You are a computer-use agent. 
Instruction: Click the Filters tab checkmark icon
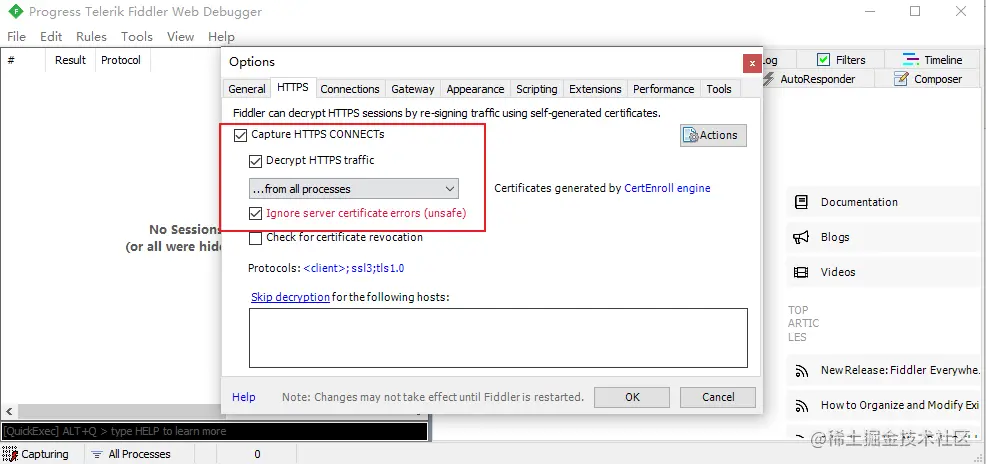click(x=823, y=60)
